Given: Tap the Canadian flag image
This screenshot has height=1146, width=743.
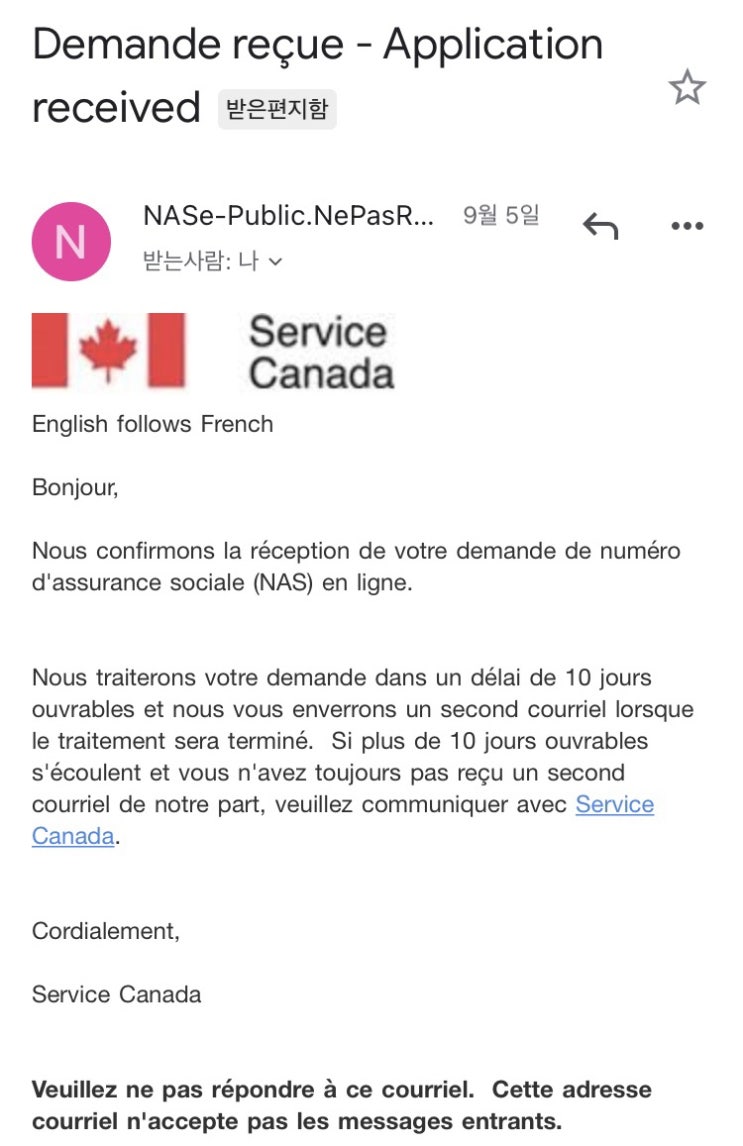Looking at the screenshot, I should pyautogui.click(x=108, y=350).
